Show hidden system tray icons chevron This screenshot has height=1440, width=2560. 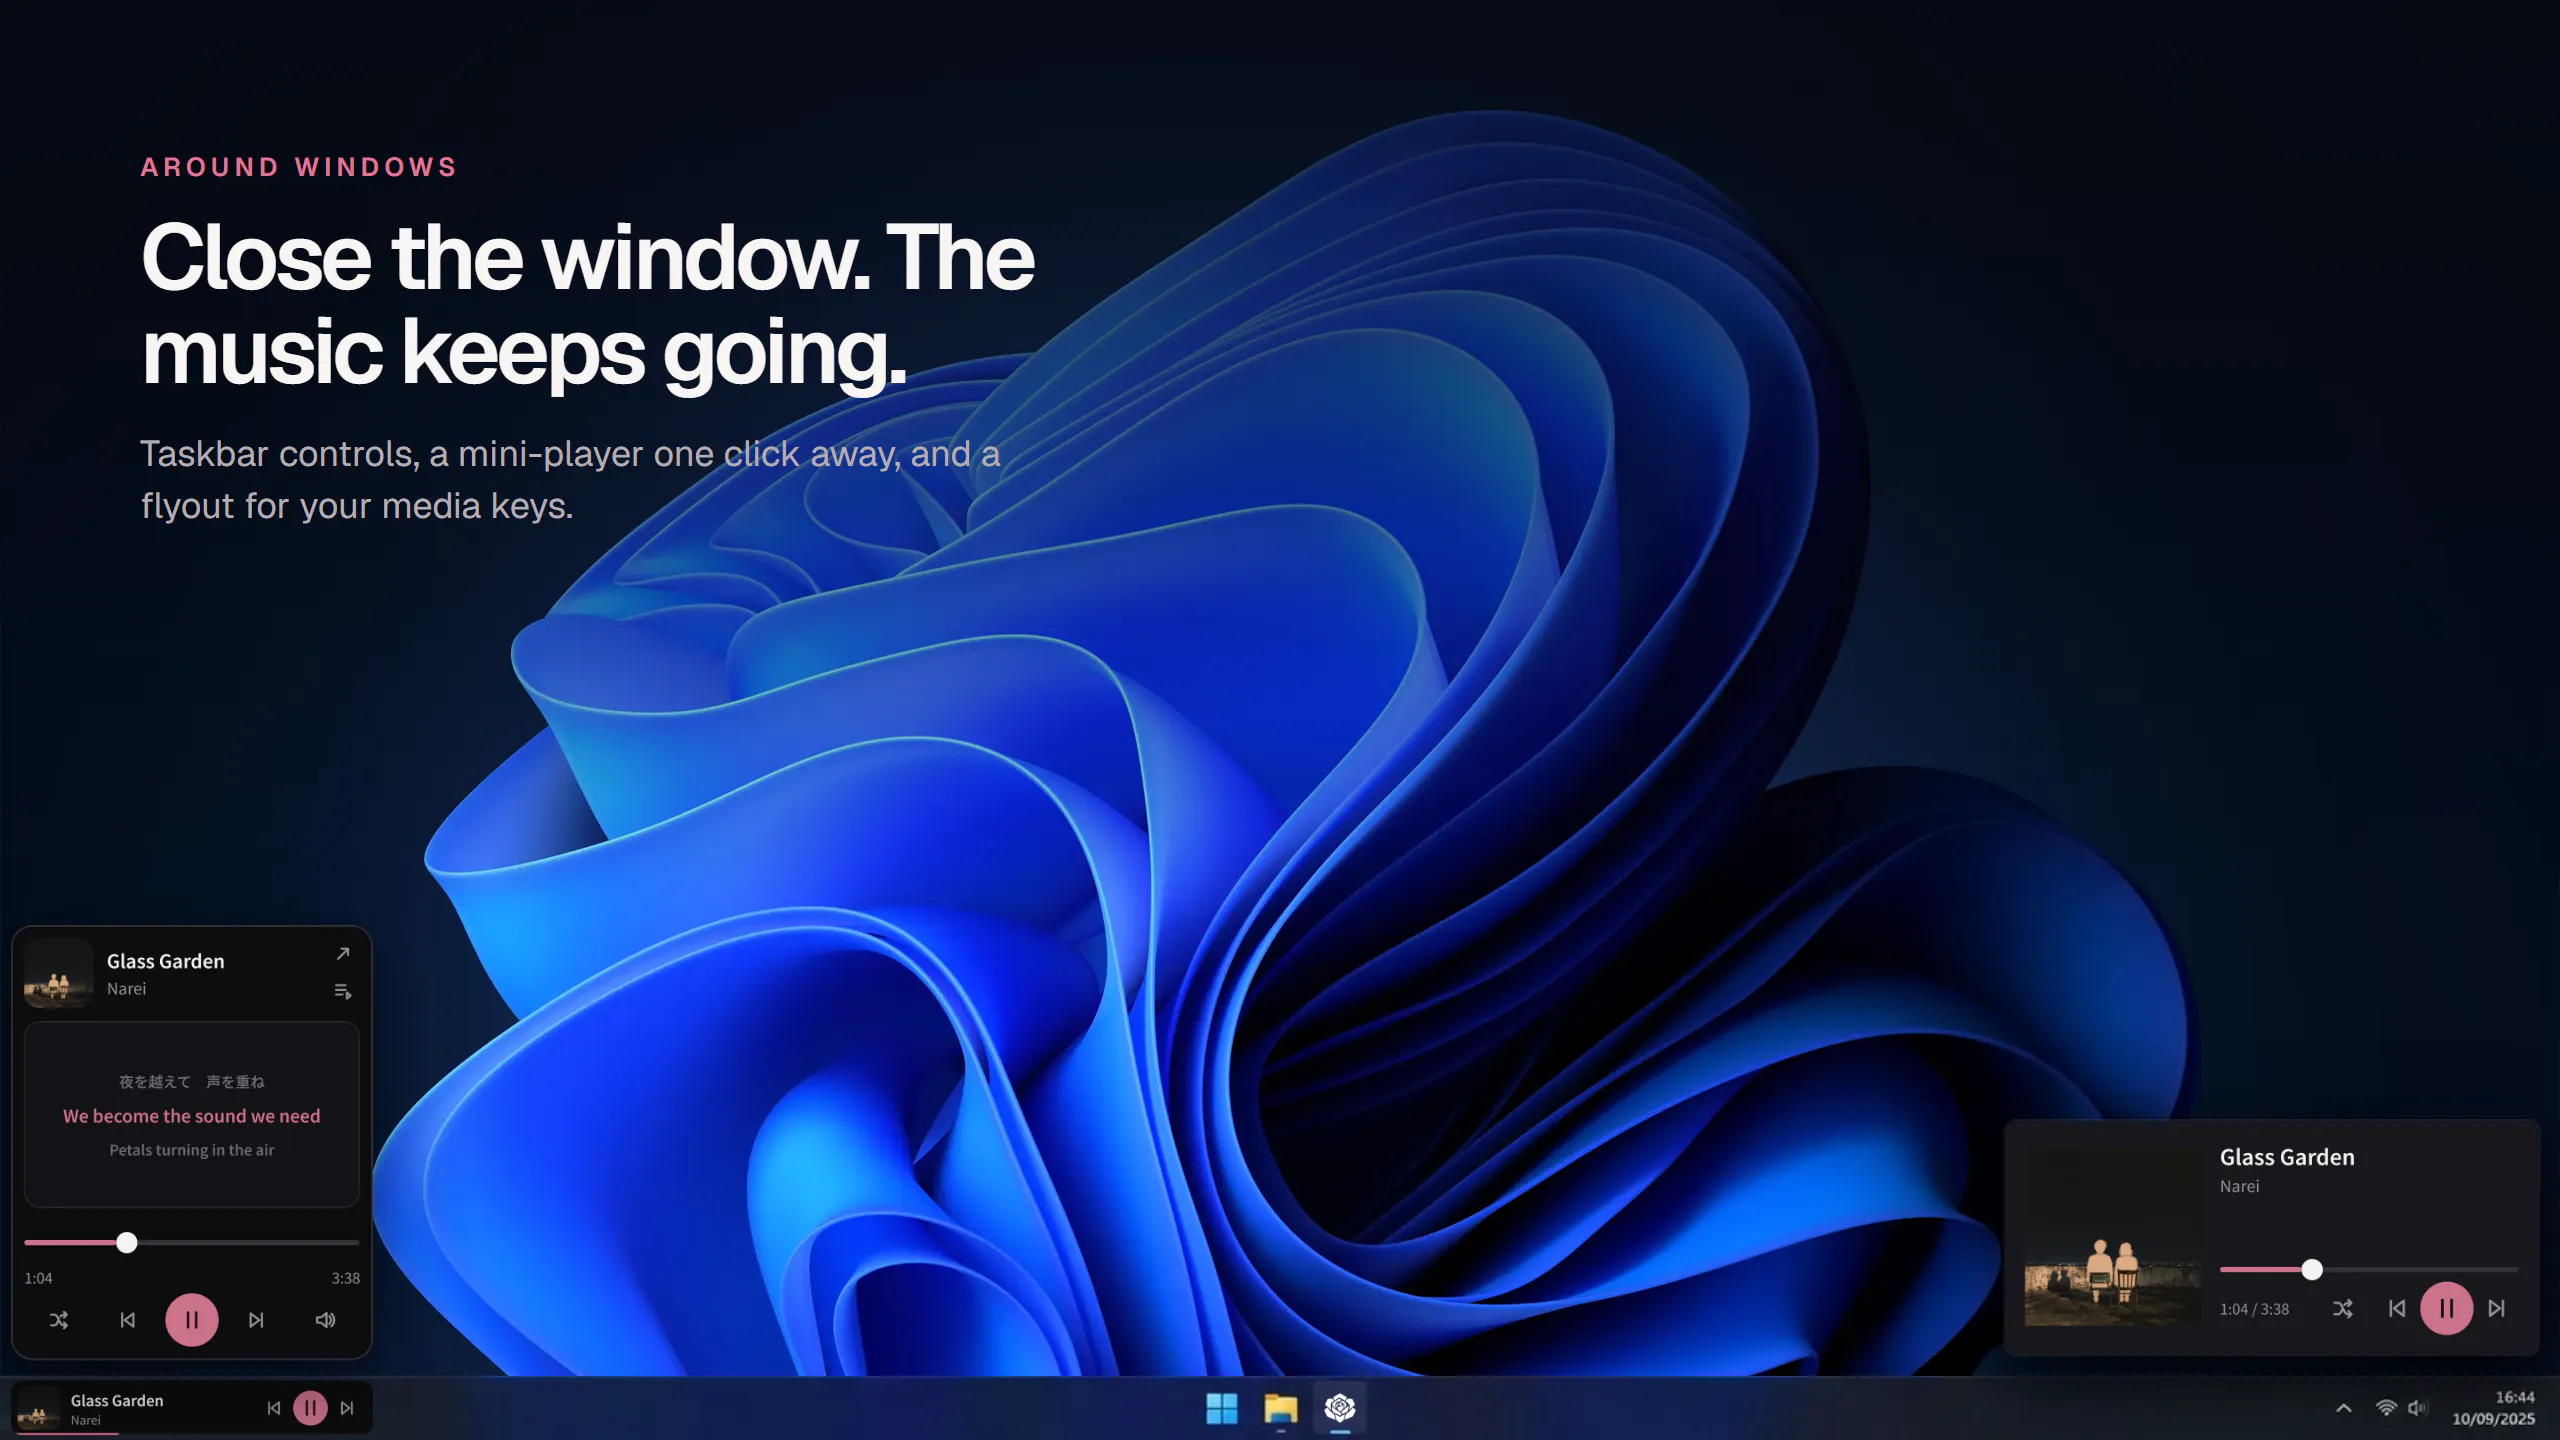pos(2344,1408)
